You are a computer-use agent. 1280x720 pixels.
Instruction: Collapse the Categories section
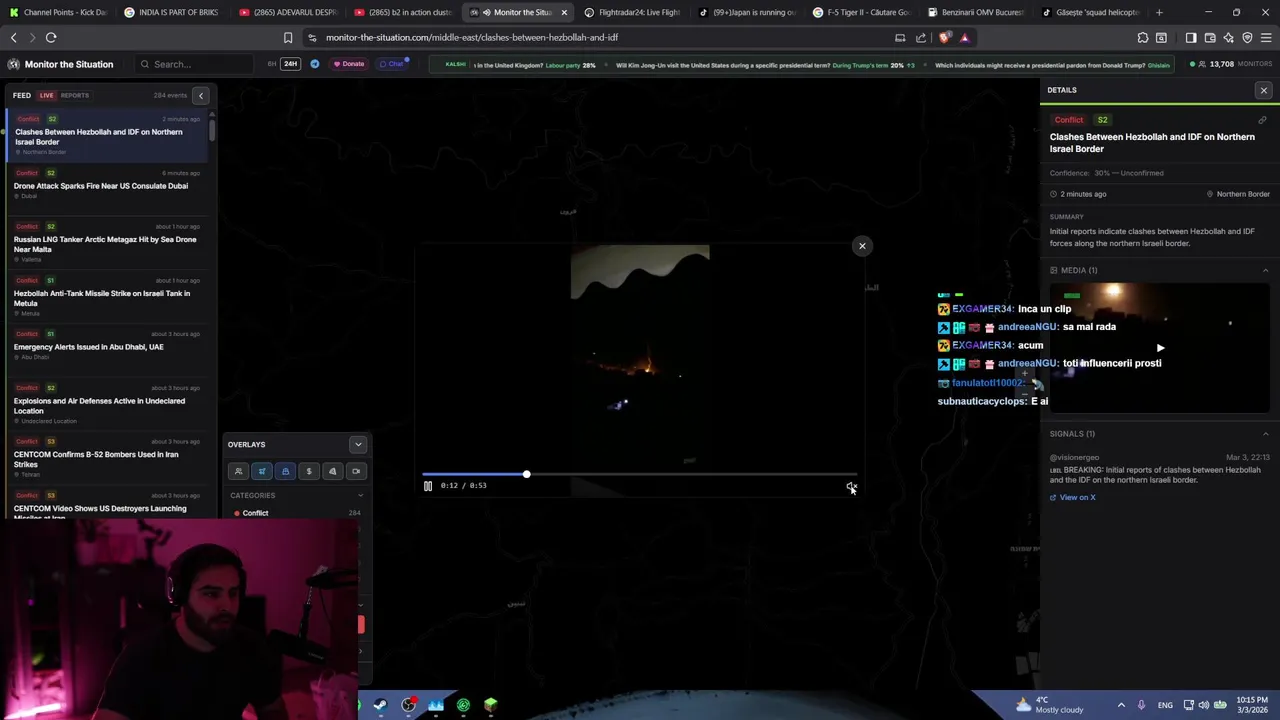[x=360, y=495]
